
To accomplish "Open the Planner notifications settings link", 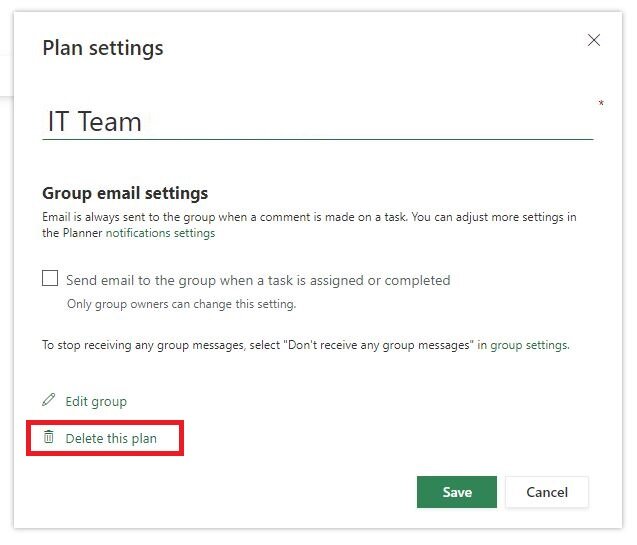I will coord(160,233).
